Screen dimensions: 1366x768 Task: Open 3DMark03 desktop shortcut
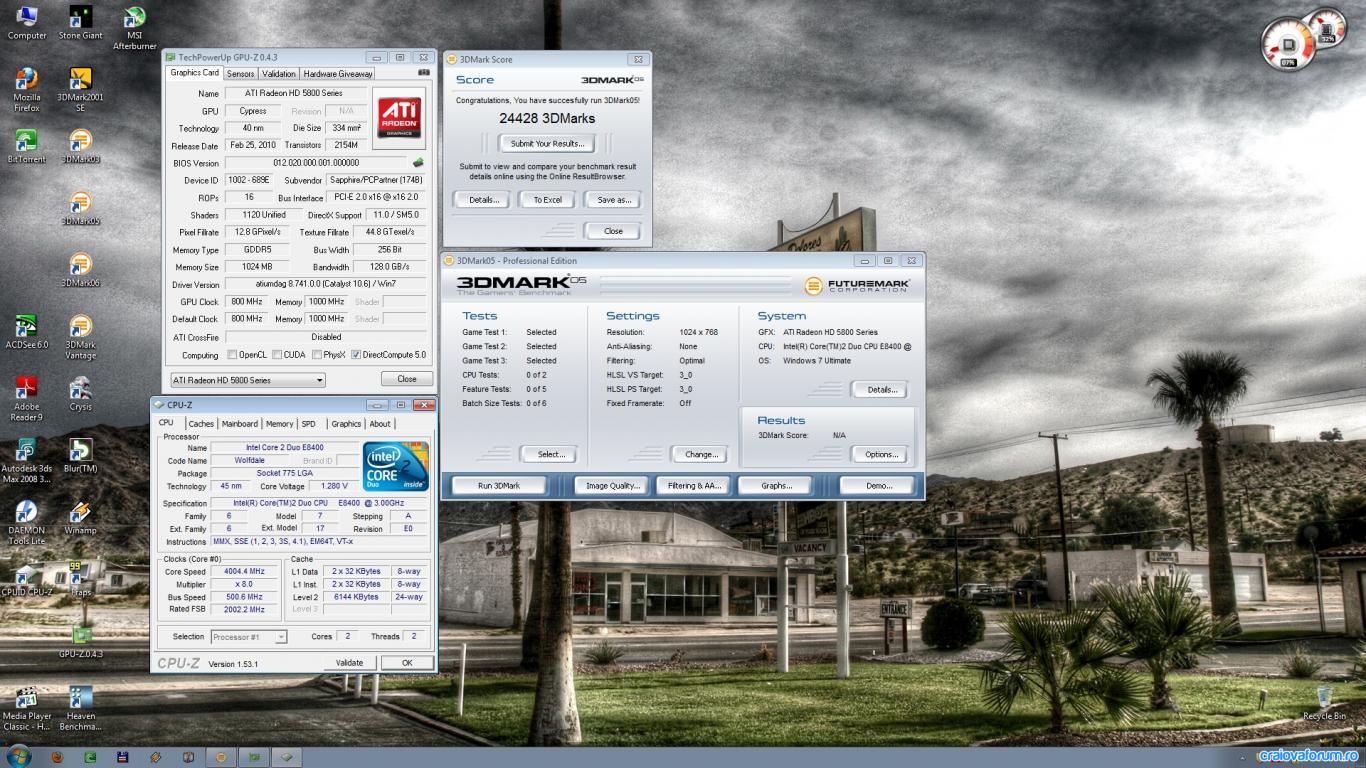[x=80, y=146]
